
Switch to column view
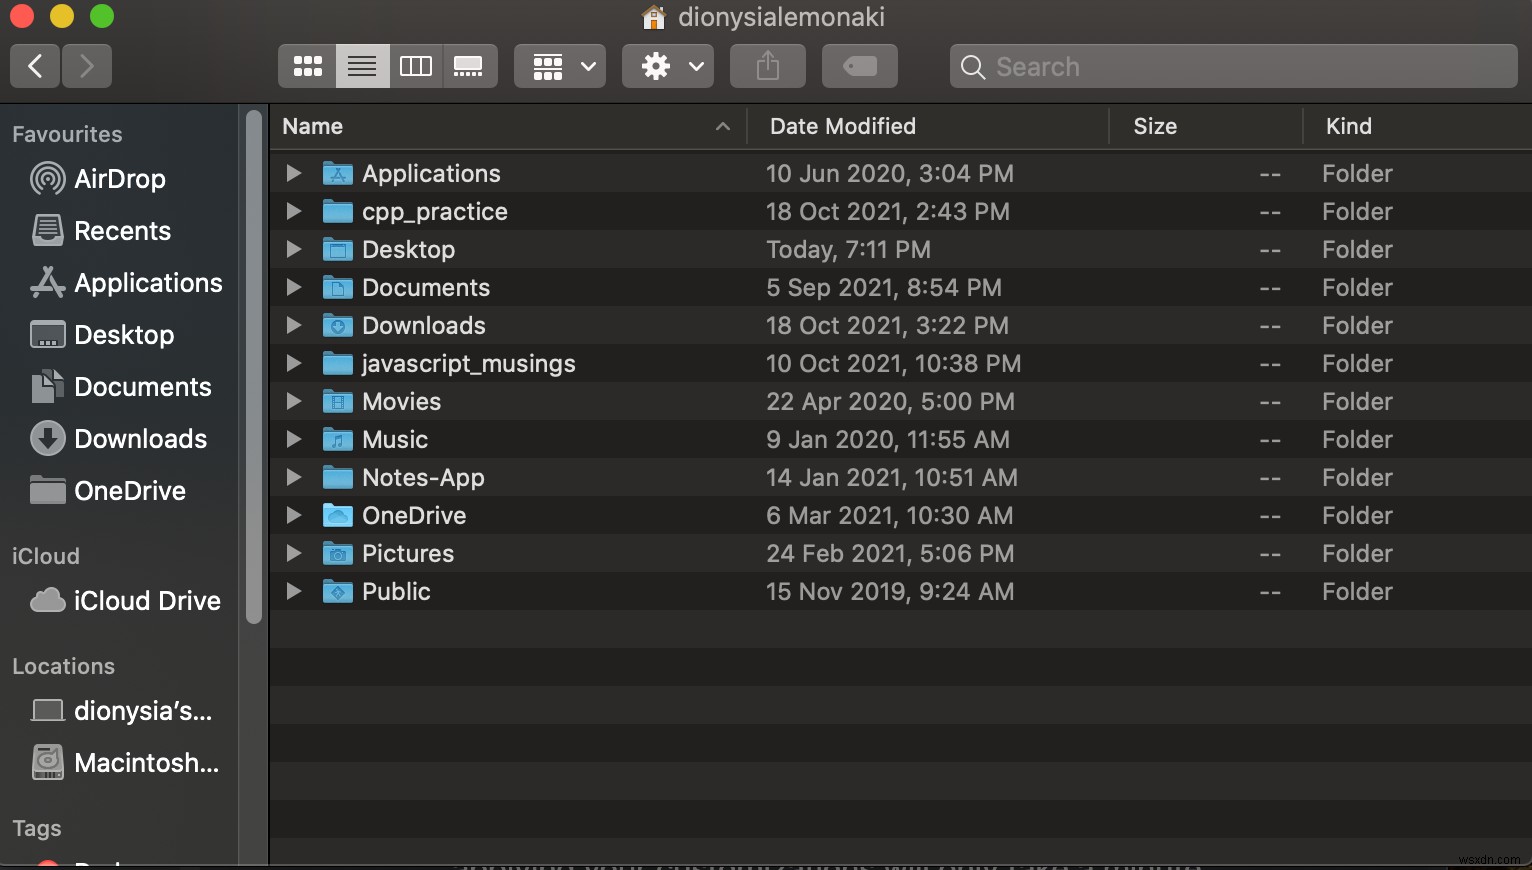(x=415, y=66)
